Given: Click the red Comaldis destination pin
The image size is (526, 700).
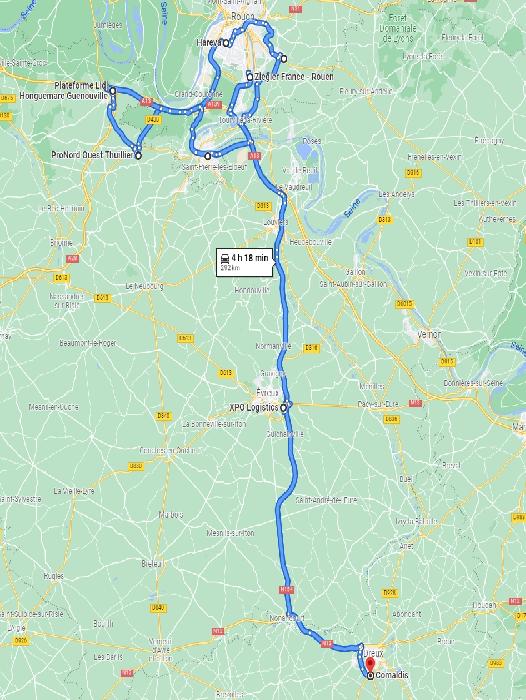Looking at the screenshot, I should (370, 665).
